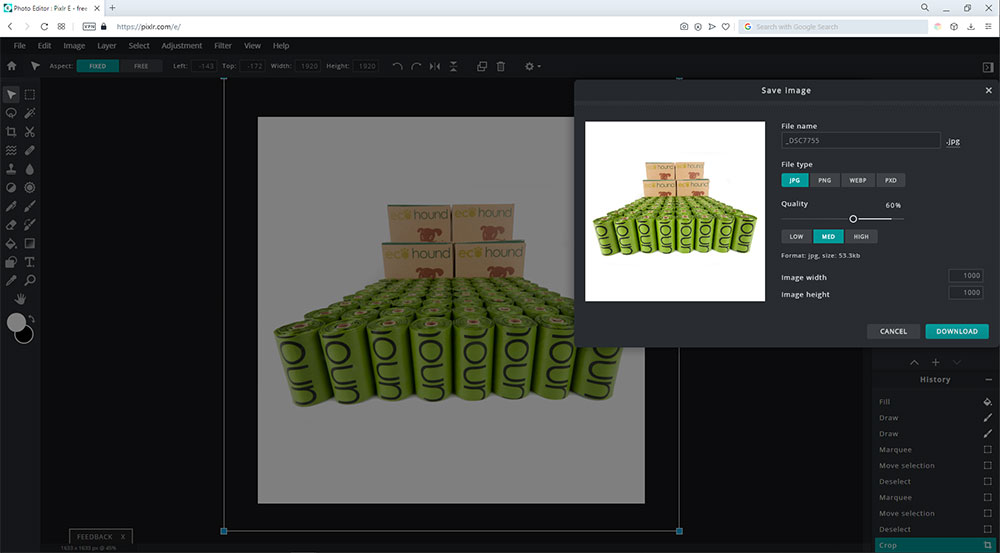This screenshot has width=1000, height=553.
Task: Select the Cutout scissors tool
Action: [x=29, y=131]
